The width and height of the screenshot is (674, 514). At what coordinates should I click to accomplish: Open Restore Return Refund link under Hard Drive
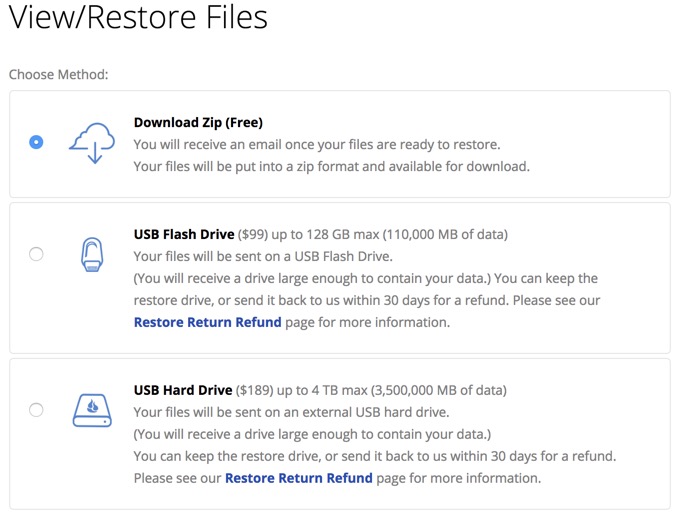pos(299,478)
